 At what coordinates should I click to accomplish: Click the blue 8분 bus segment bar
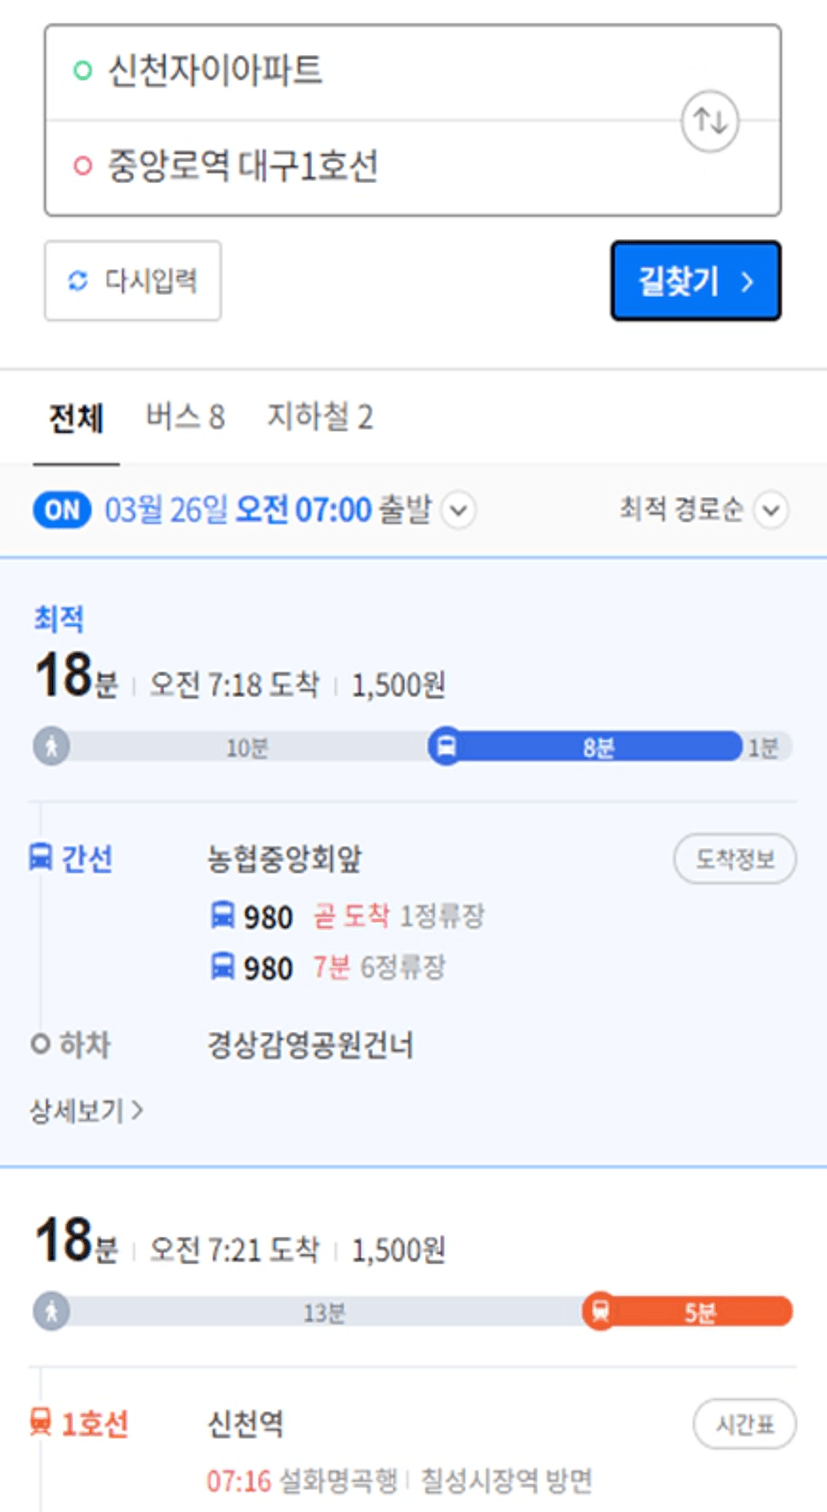(x=598, y=747)
